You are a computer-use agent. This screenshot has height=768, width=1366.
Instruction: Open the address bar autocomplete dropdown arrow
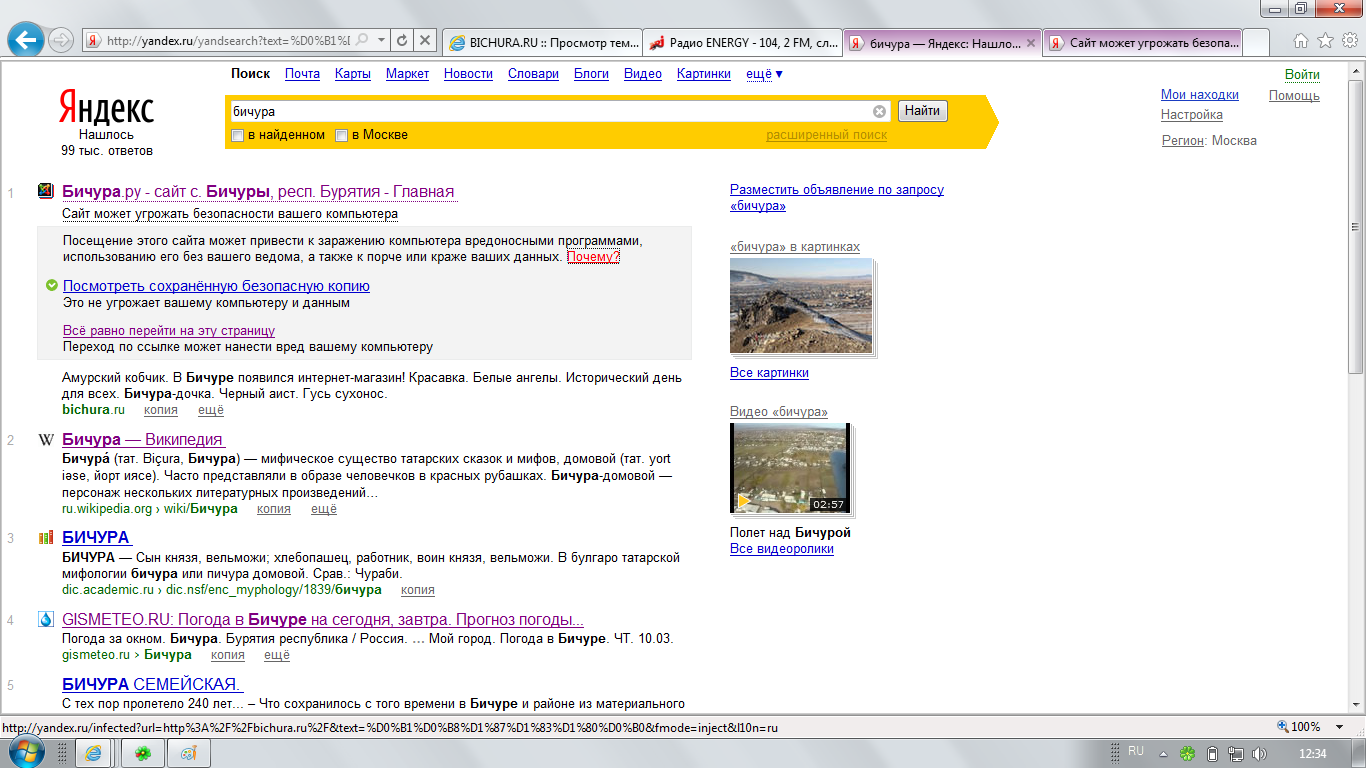coord(381,41)
